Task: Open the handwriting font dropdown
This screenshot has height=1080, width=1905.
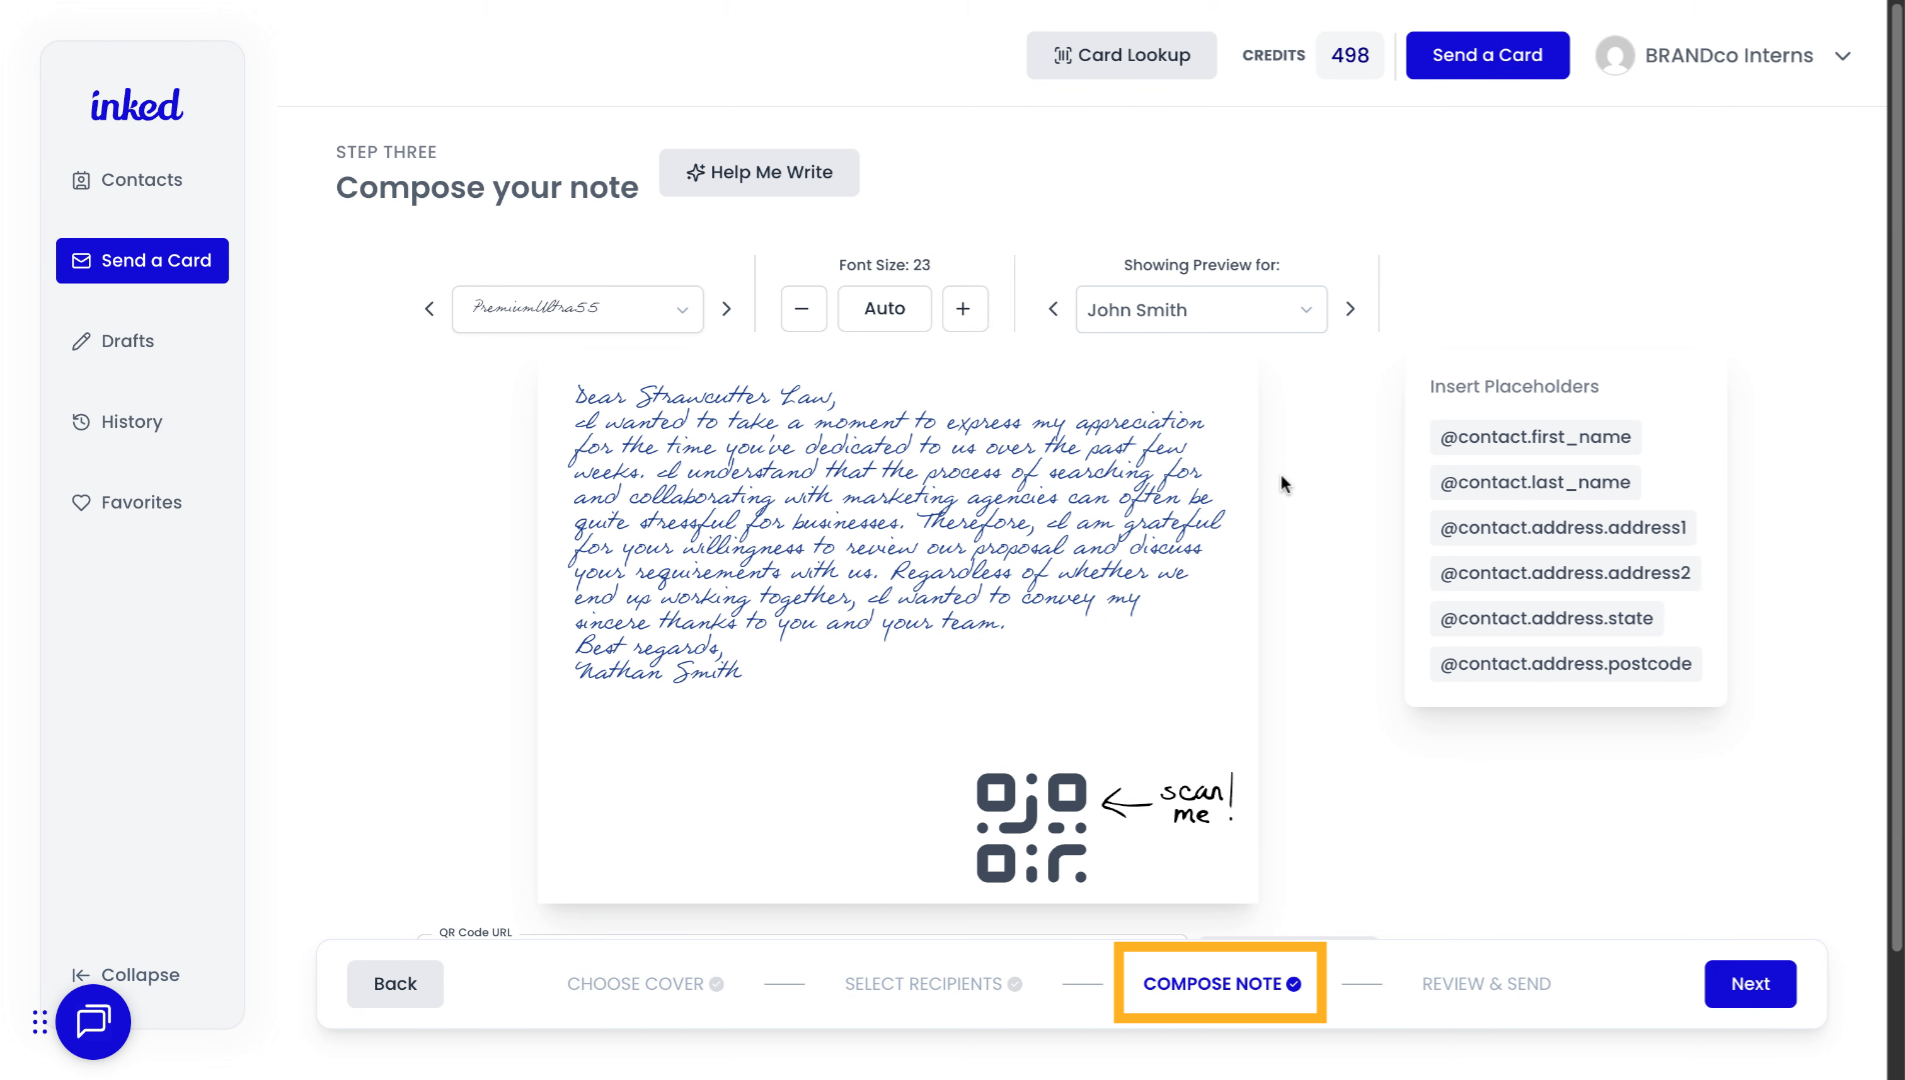Action: point(578,309)
